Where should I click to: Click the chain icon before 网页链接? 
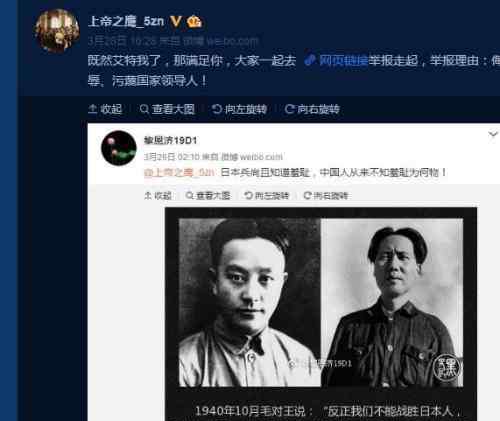[310, 60]
